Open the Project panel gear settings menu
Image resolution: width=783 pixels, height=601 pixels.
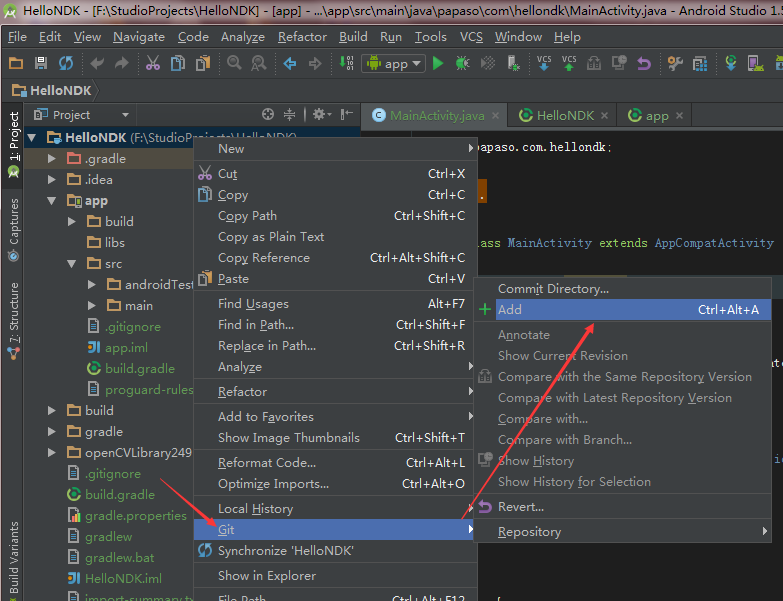click(322, 114)
